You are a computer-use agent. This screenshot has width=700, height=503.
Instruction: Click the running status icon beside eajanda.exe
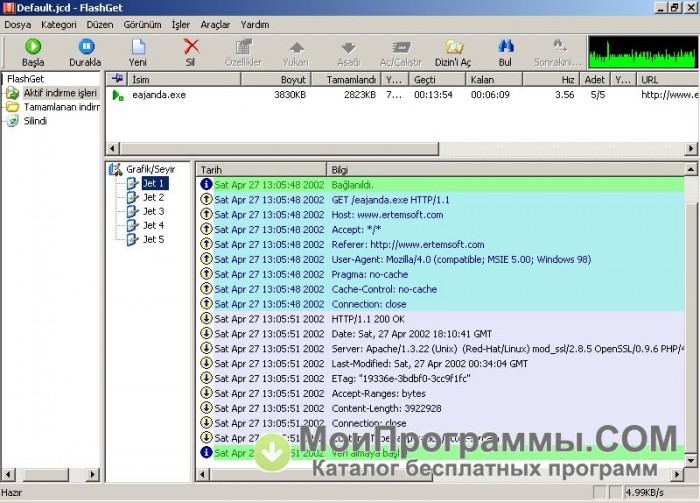(118, 95)
